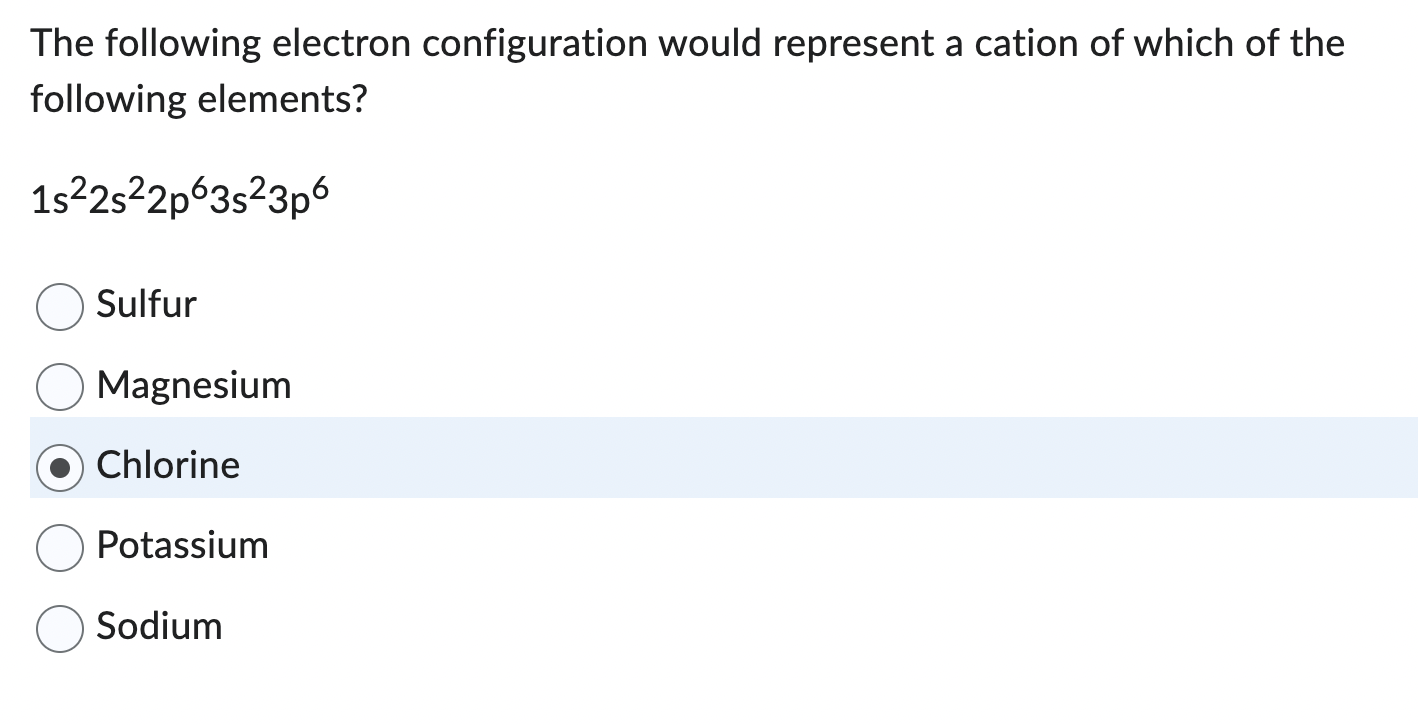Select the Magnesium radio button

[x=59, y=387]
